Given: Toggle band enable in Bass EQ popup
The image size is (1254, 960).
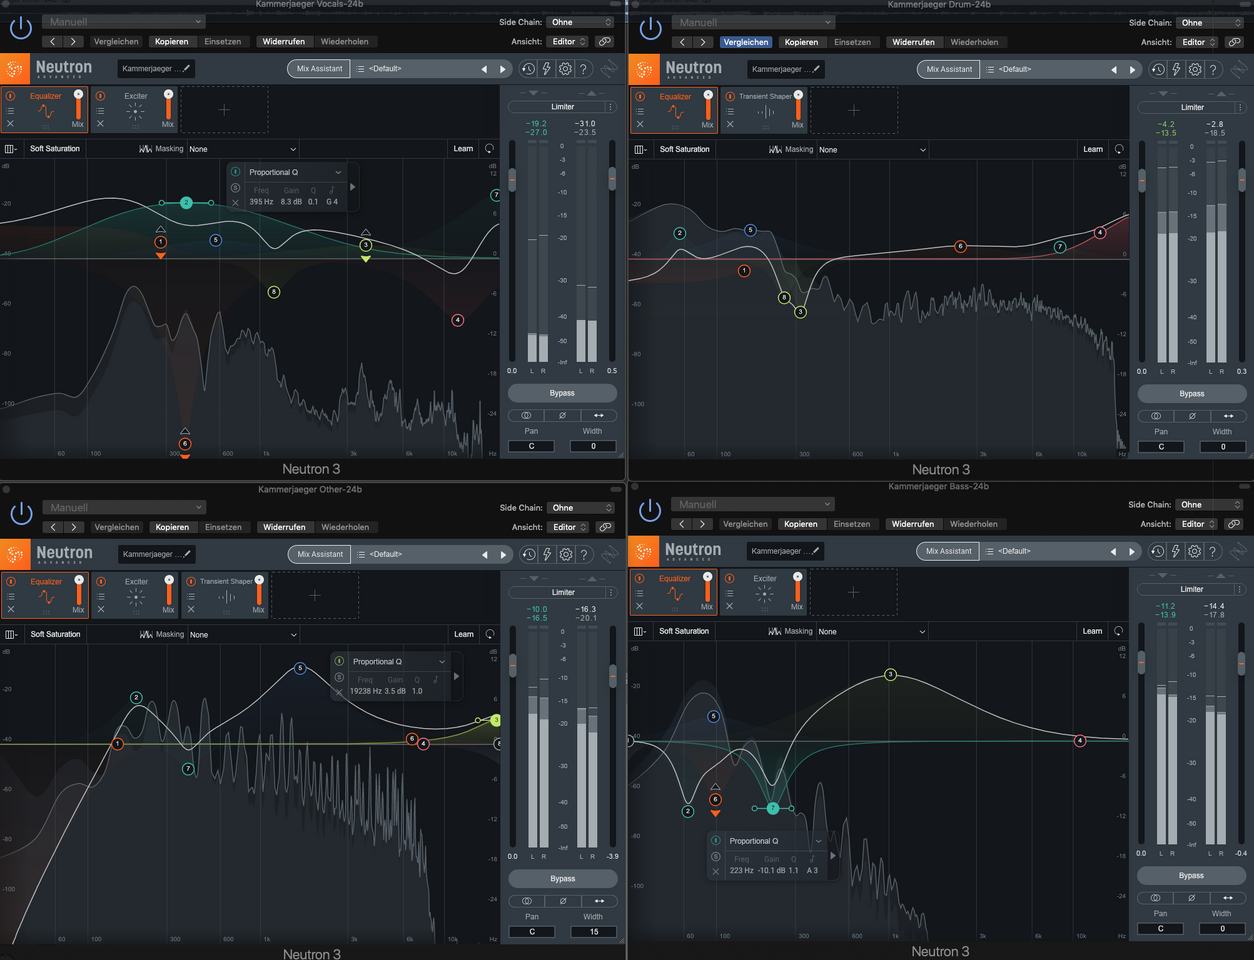Looking at the screenshot, I should click(x=716, y=841).
